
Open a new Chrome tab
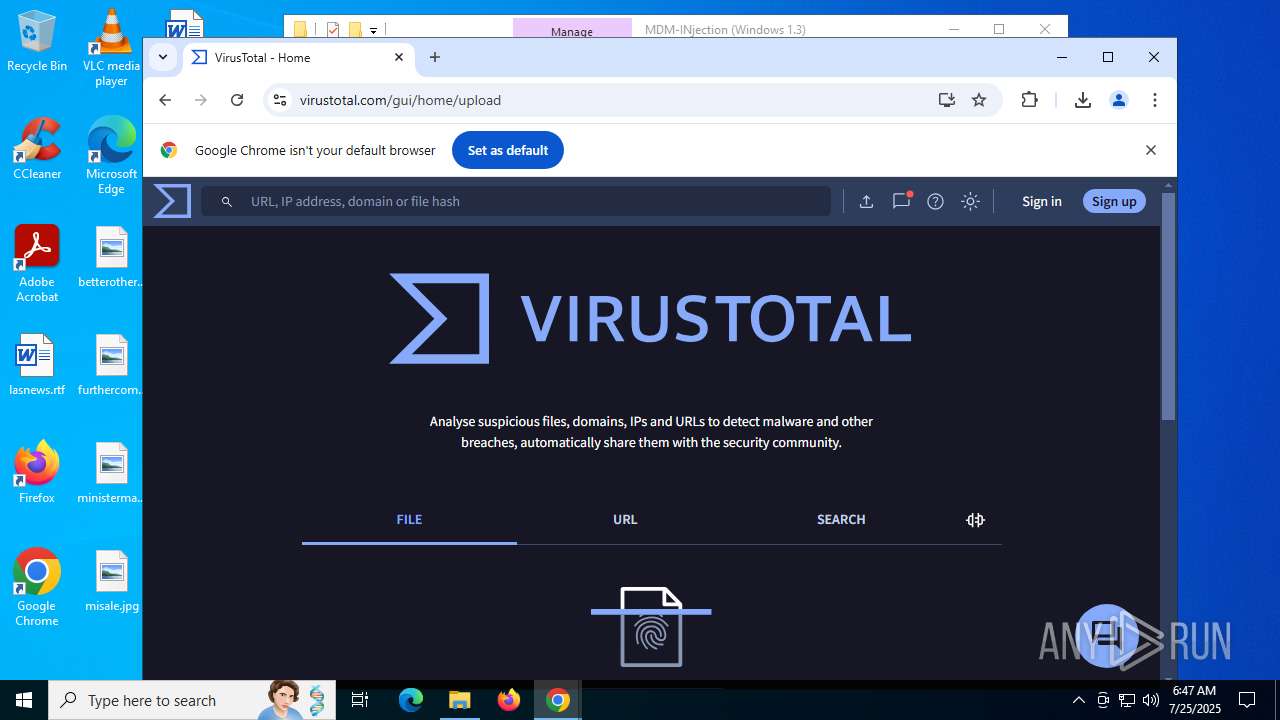click(434, 57)
